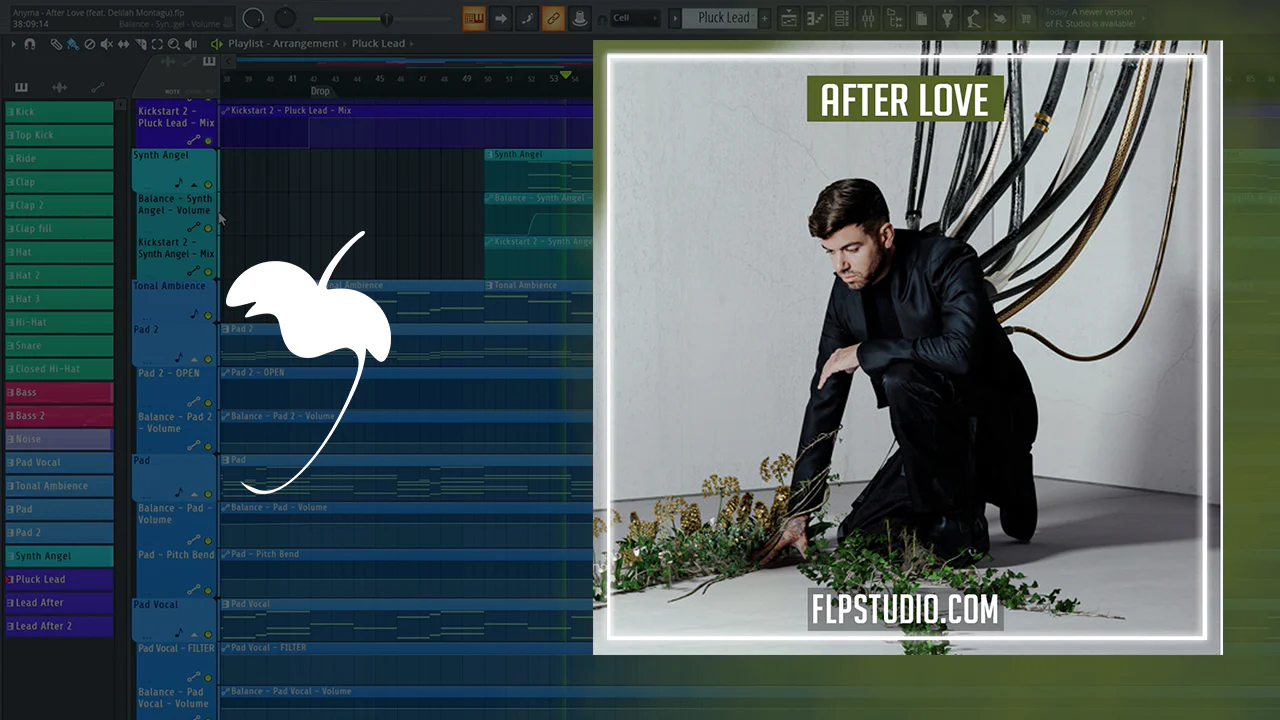Click the right-arrow countdown icon in top toolbar
The height and width of the screenshot is (720, 1280).
pyautogui.click(x=500, y=18)
